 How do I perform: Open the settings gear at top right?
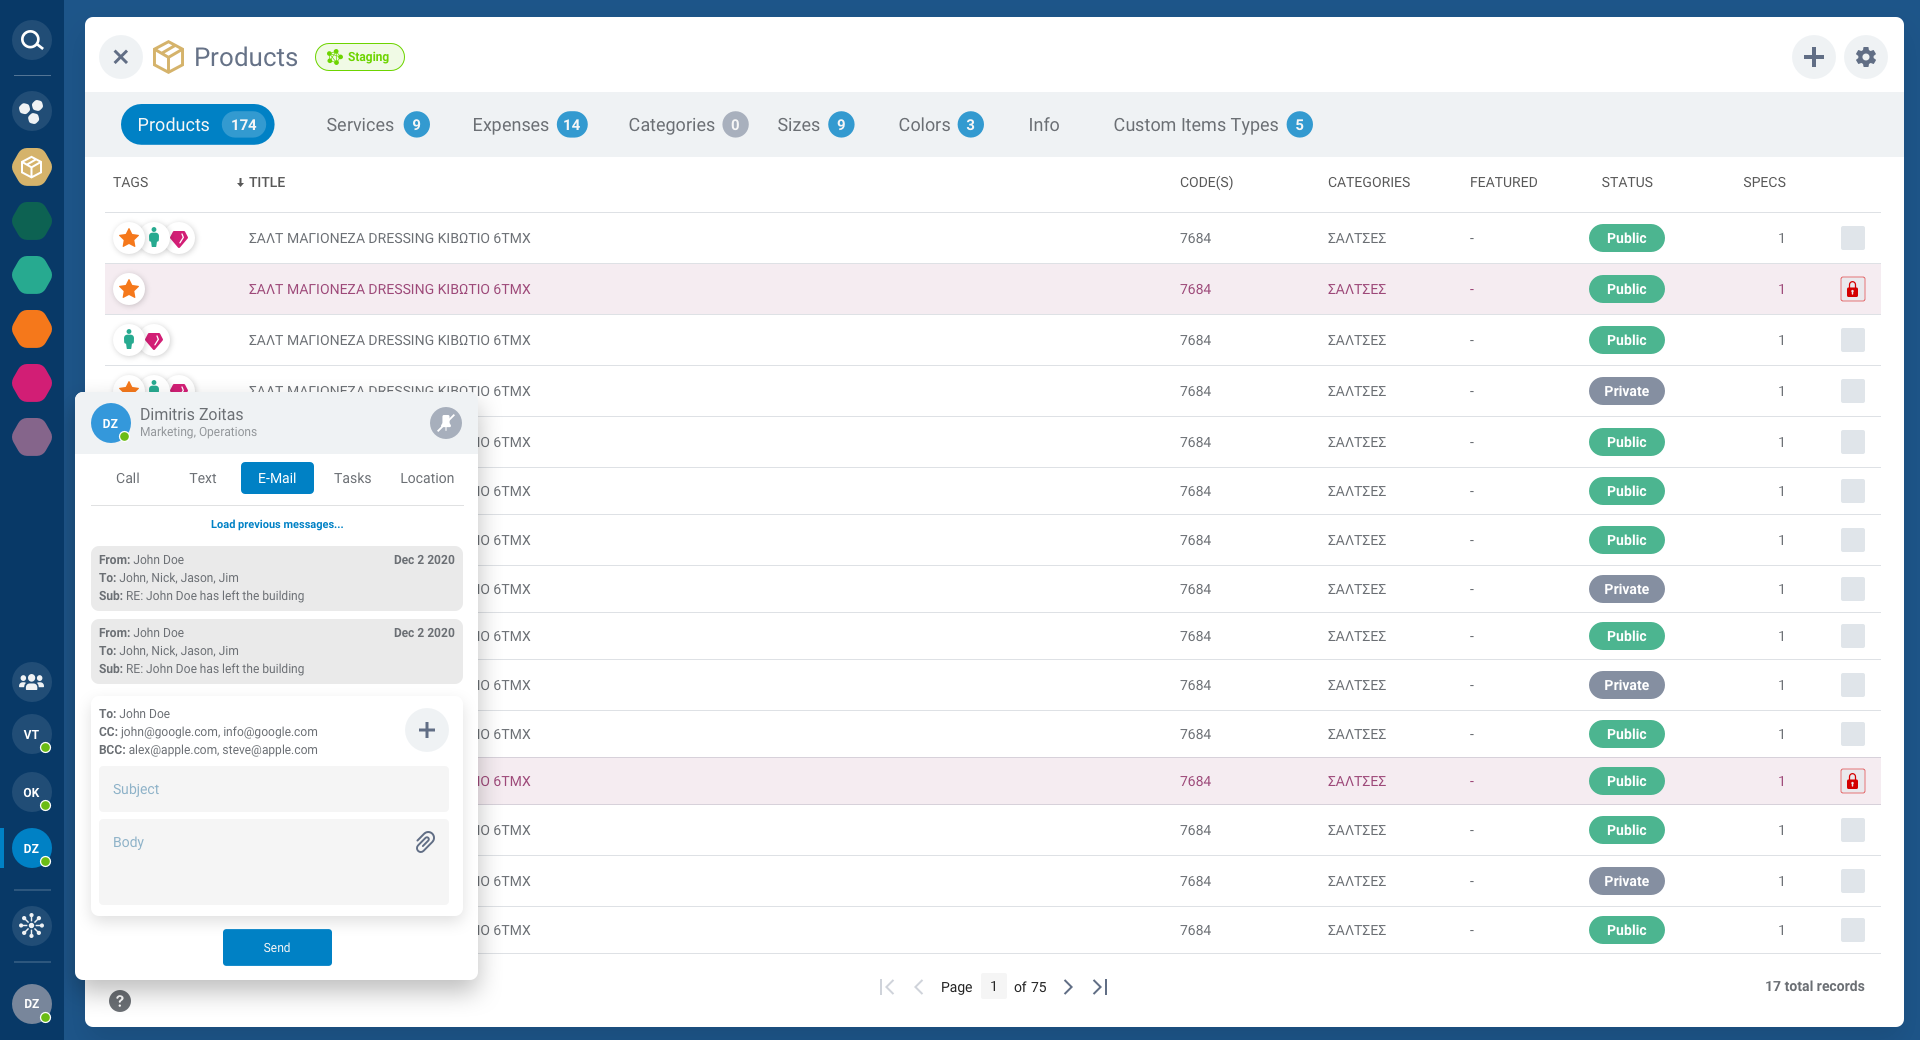(x=1865, y=57)
